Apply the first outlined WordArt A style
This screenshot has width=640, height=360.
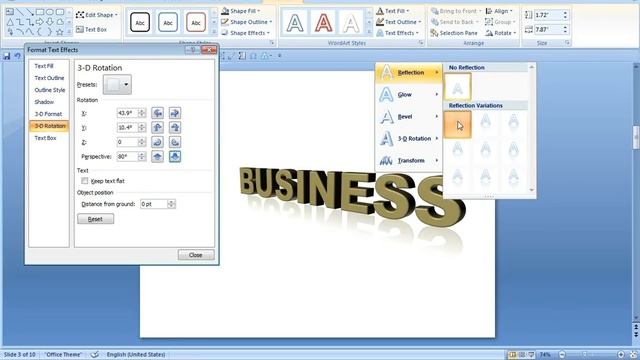[295, 23]
